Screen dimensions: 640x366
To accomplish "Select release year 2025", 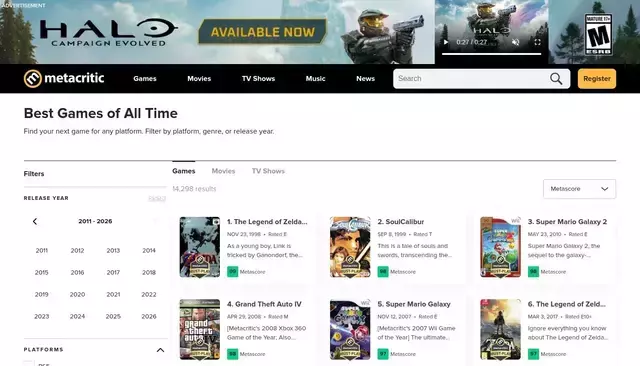I will tap(113, 317).
